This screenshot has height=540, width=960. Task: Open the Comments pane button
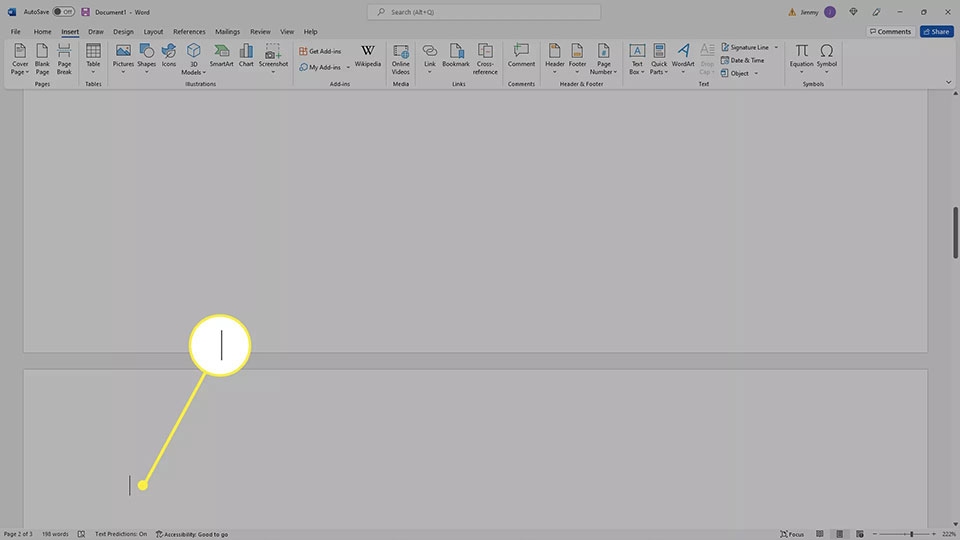890,31
